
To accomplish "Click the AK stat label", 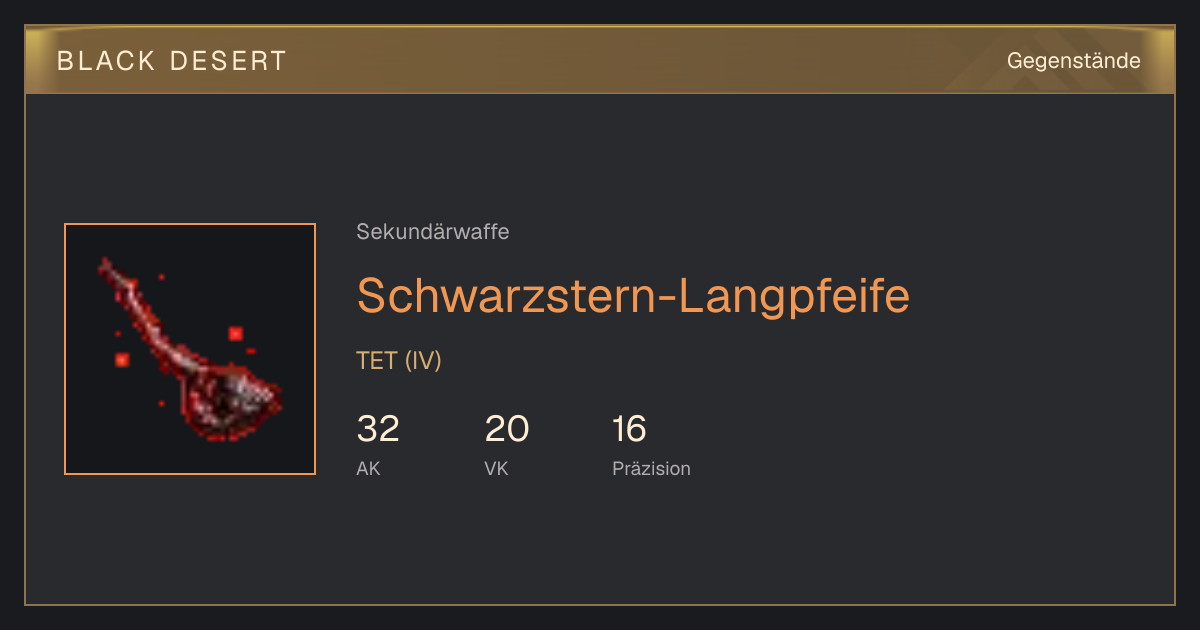I will (x=368, y=468).
